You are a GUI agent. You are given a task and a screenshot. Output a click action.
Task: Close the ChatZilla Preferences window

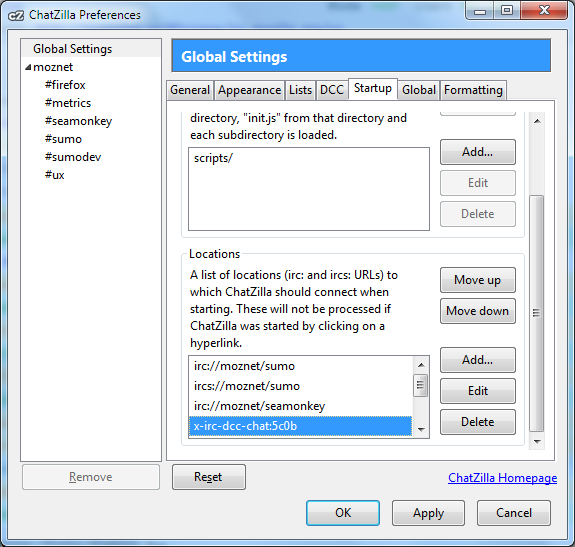(544, 10)
